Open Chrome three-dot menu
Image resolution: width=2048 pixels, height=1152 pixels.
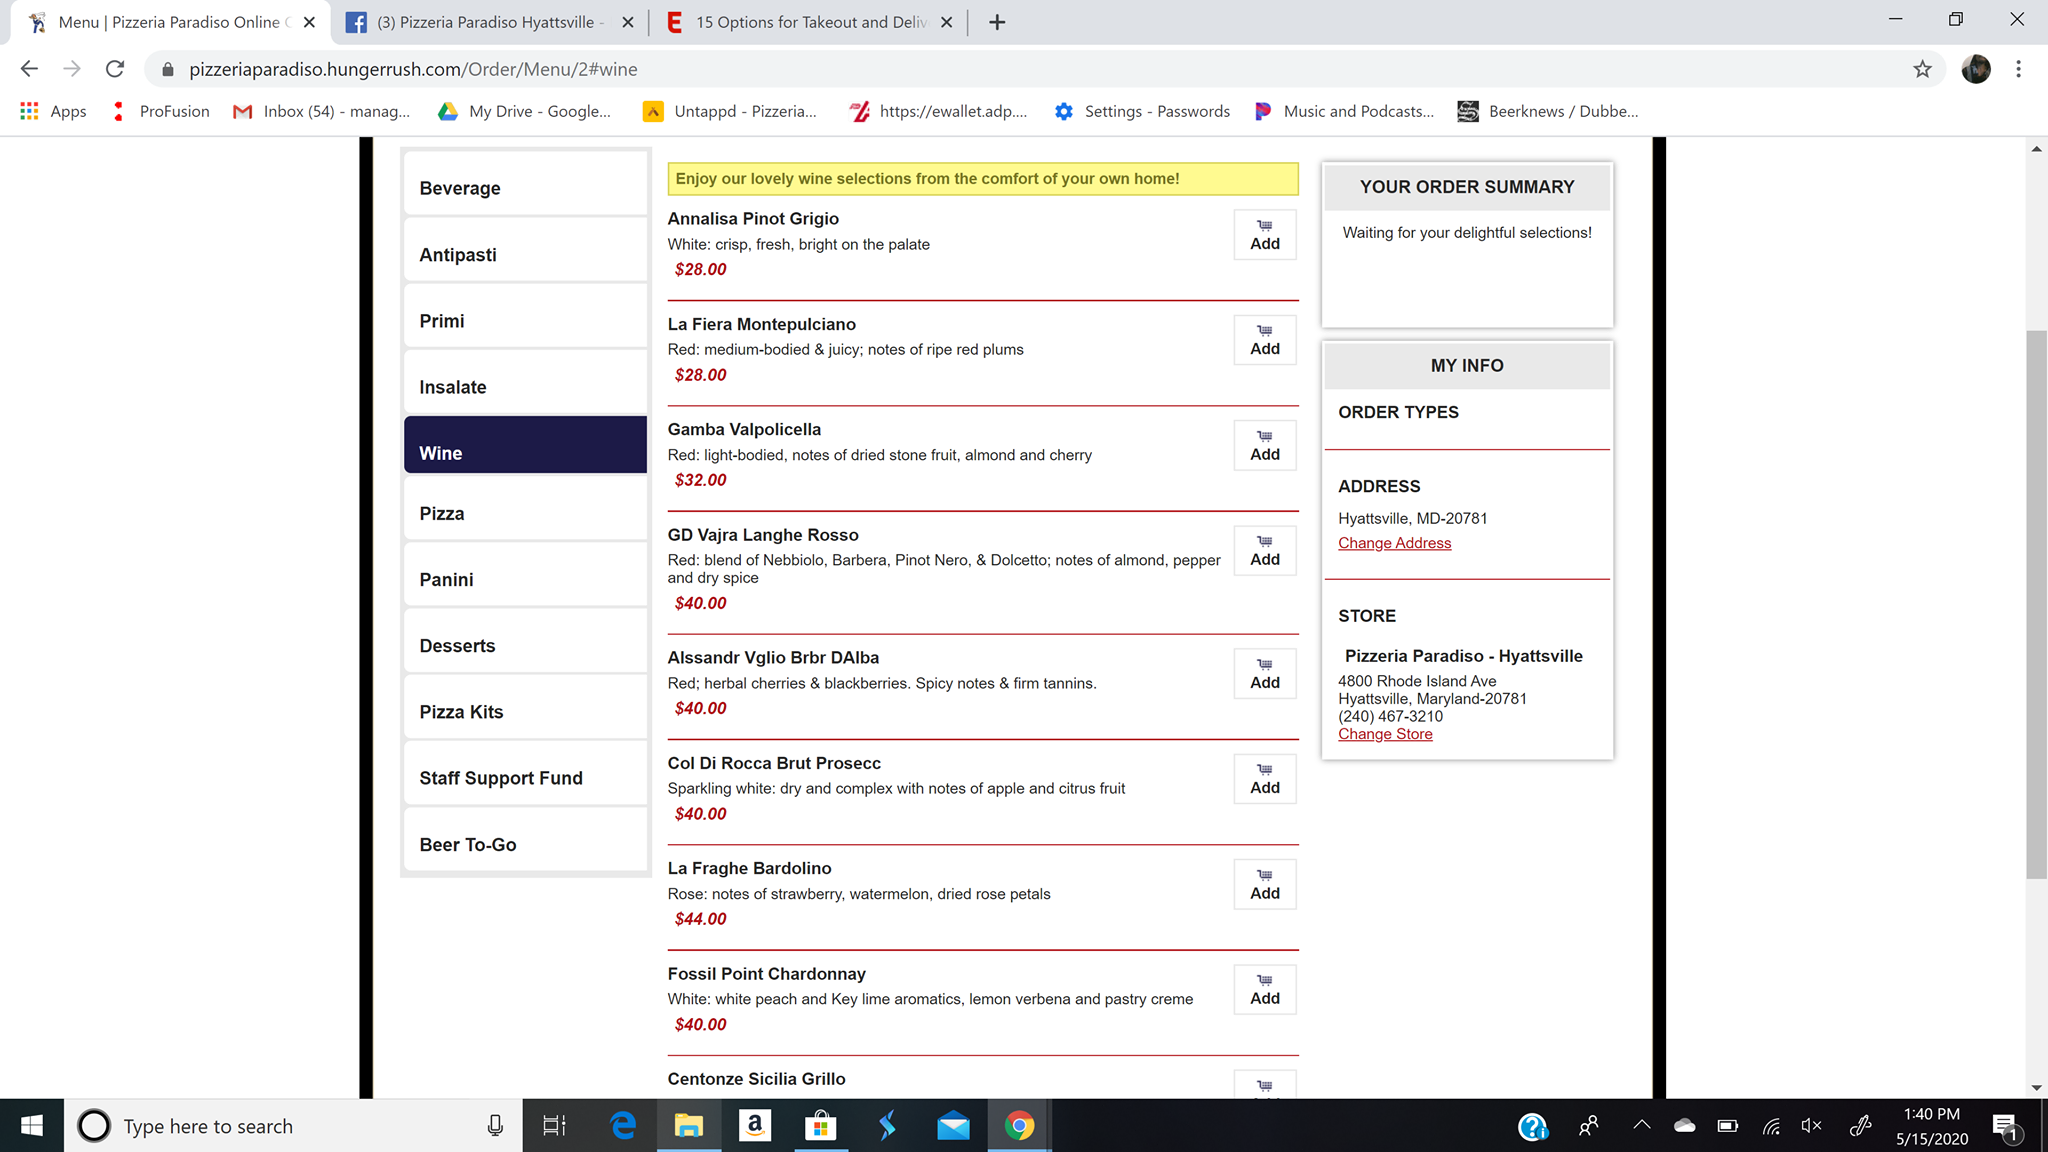point(2018,69)
